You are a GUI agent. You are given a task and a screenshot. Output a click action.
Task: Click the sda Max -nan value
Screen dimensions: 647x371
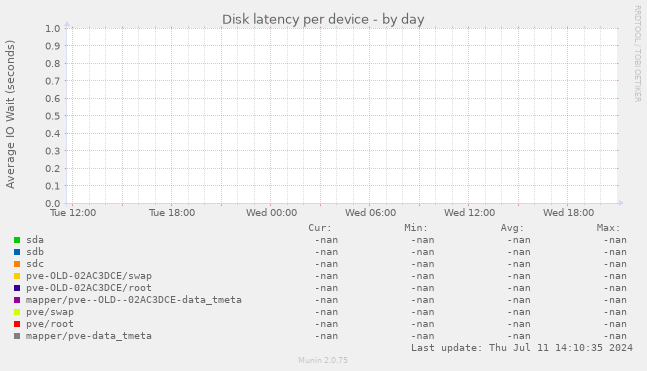615,240
